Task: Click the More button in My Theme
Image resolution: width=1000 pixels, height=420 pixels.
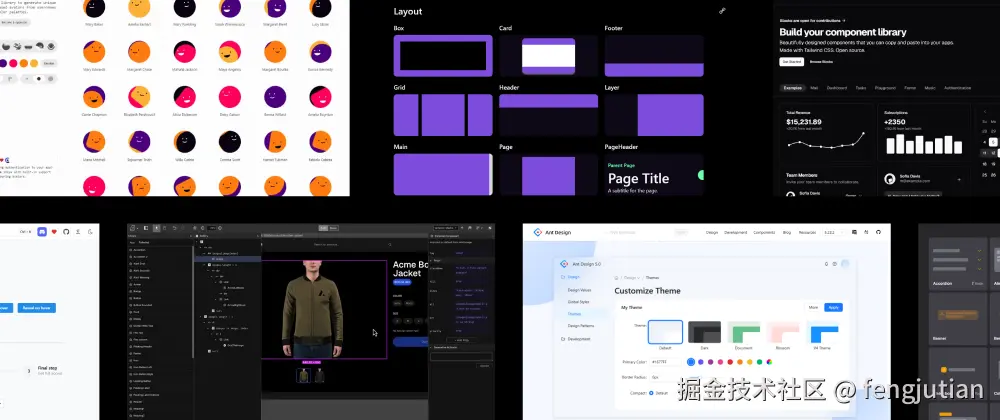Action: [813, 307]
